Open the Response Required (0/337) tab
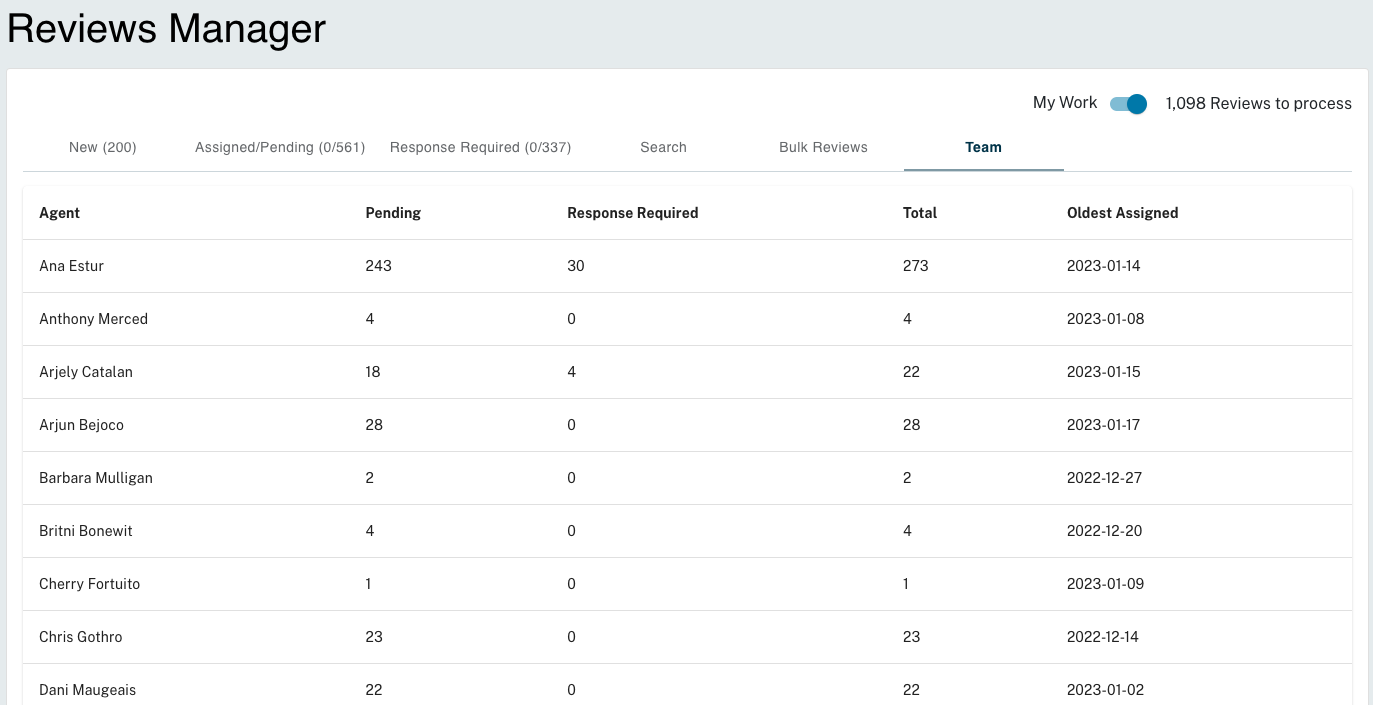 click(x=480, y=147)
